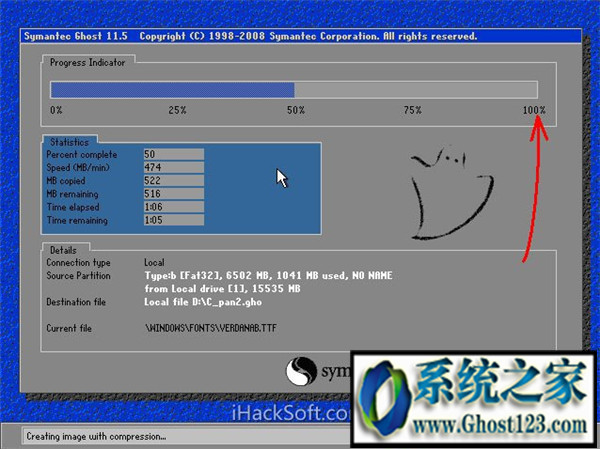The width and height of the screenshot is (600, 449).
Task: Click the 'from Local drive [1], 15535 MB' line
Action: (222, 289)
